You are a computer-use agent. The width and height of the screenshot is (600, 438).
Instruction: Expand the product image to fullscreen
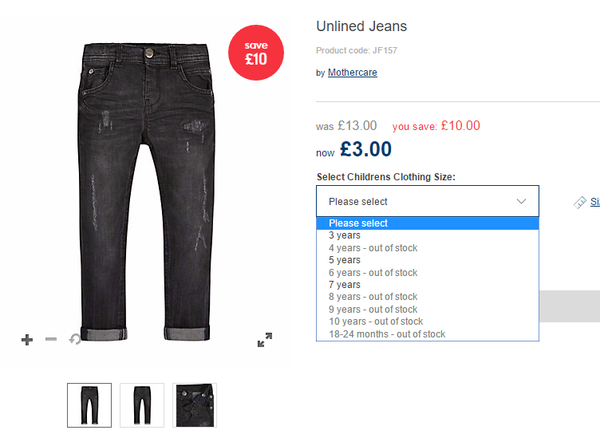tap(264, 339)
